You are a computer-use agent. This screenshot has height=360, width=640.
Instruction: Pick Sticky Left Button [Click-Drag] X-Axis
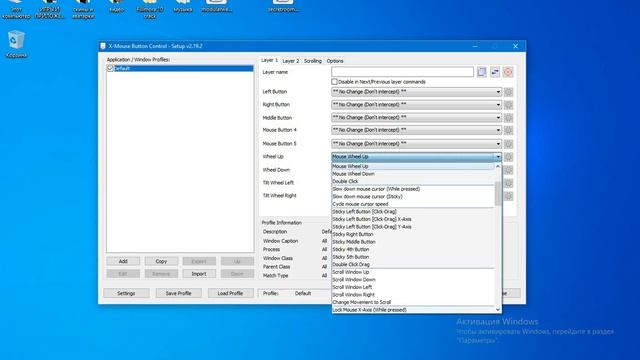pyautogui.click(x=413, y=219)
